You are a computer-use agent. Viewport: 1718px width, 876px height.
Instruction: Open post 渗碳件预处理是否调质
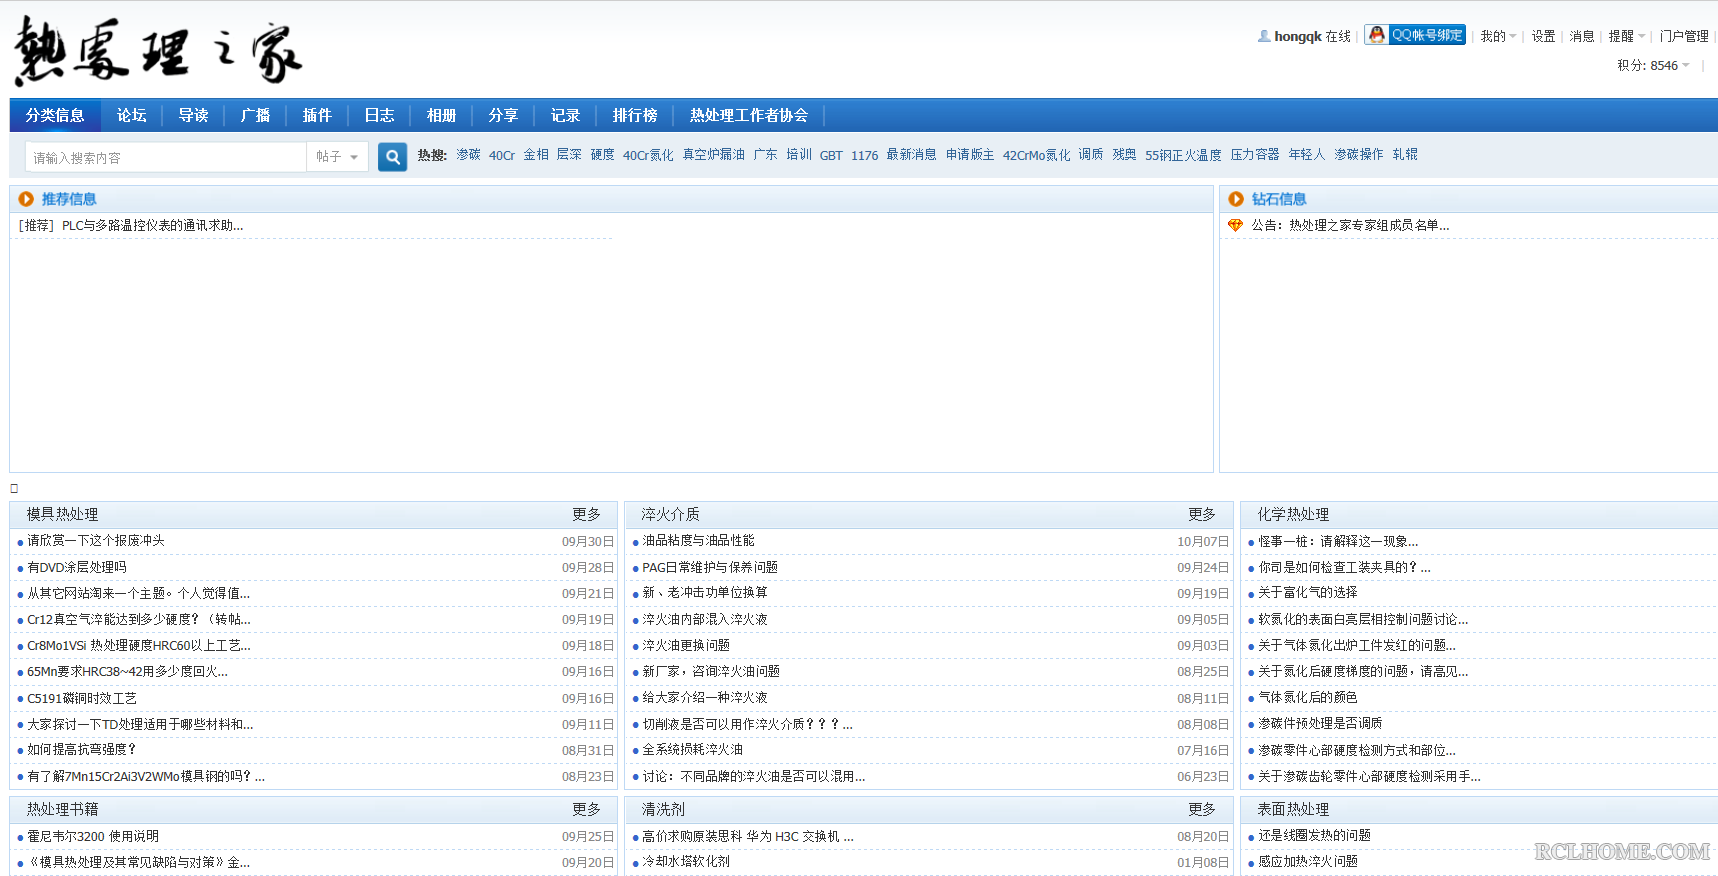coord(1320,724)
